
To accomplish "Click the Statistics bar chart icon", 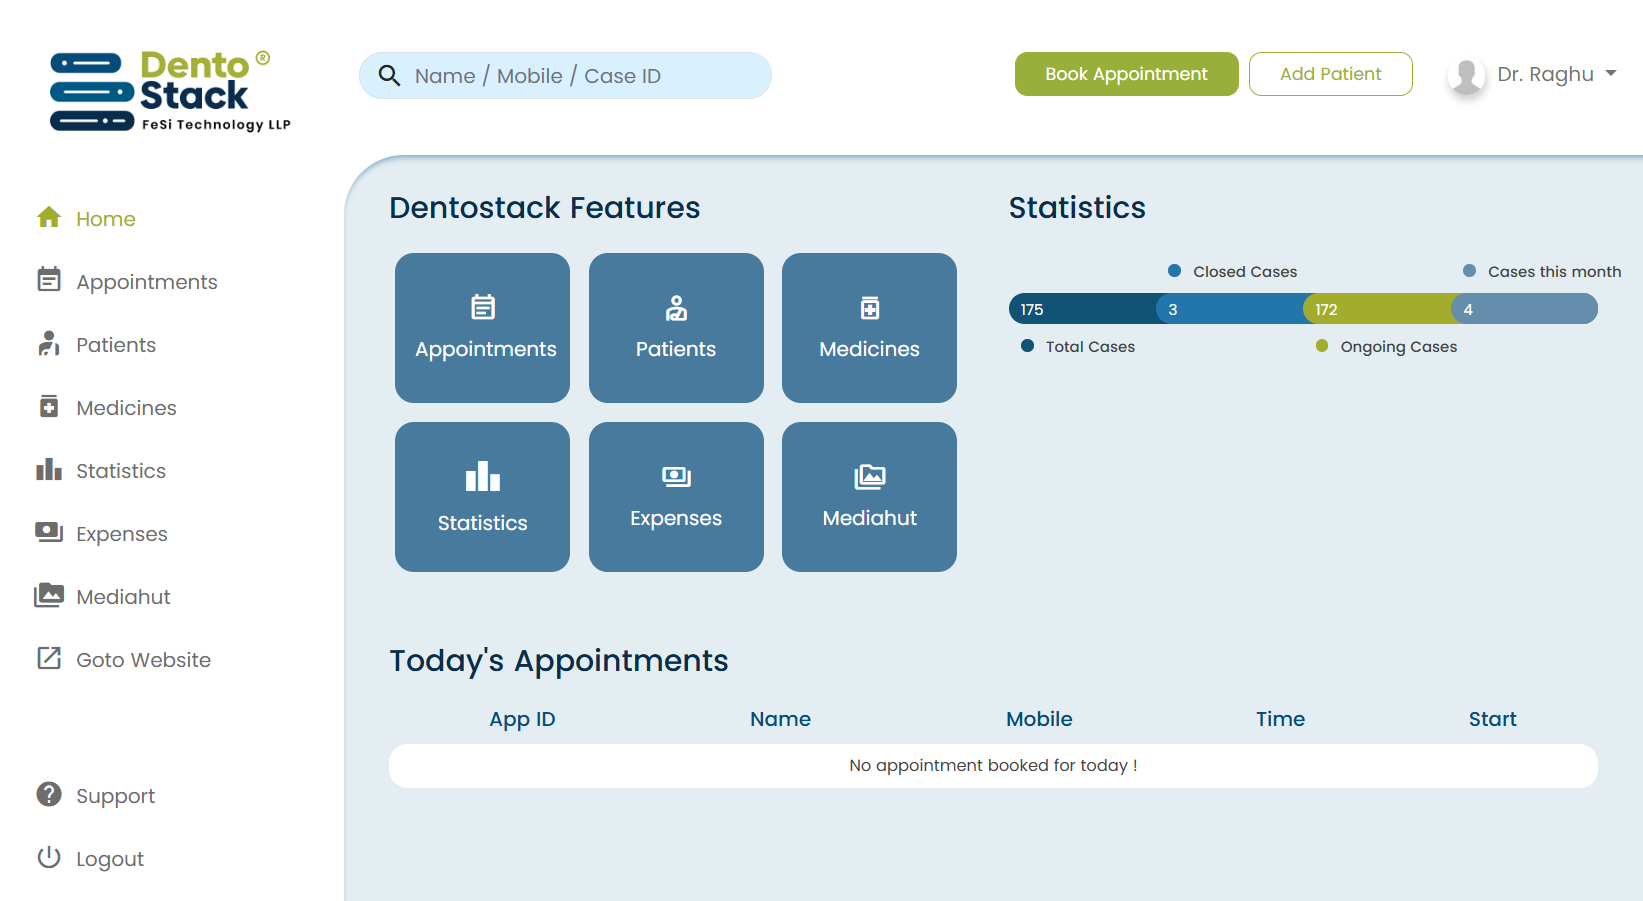I will pyautogui.click(x=48, y=470).
